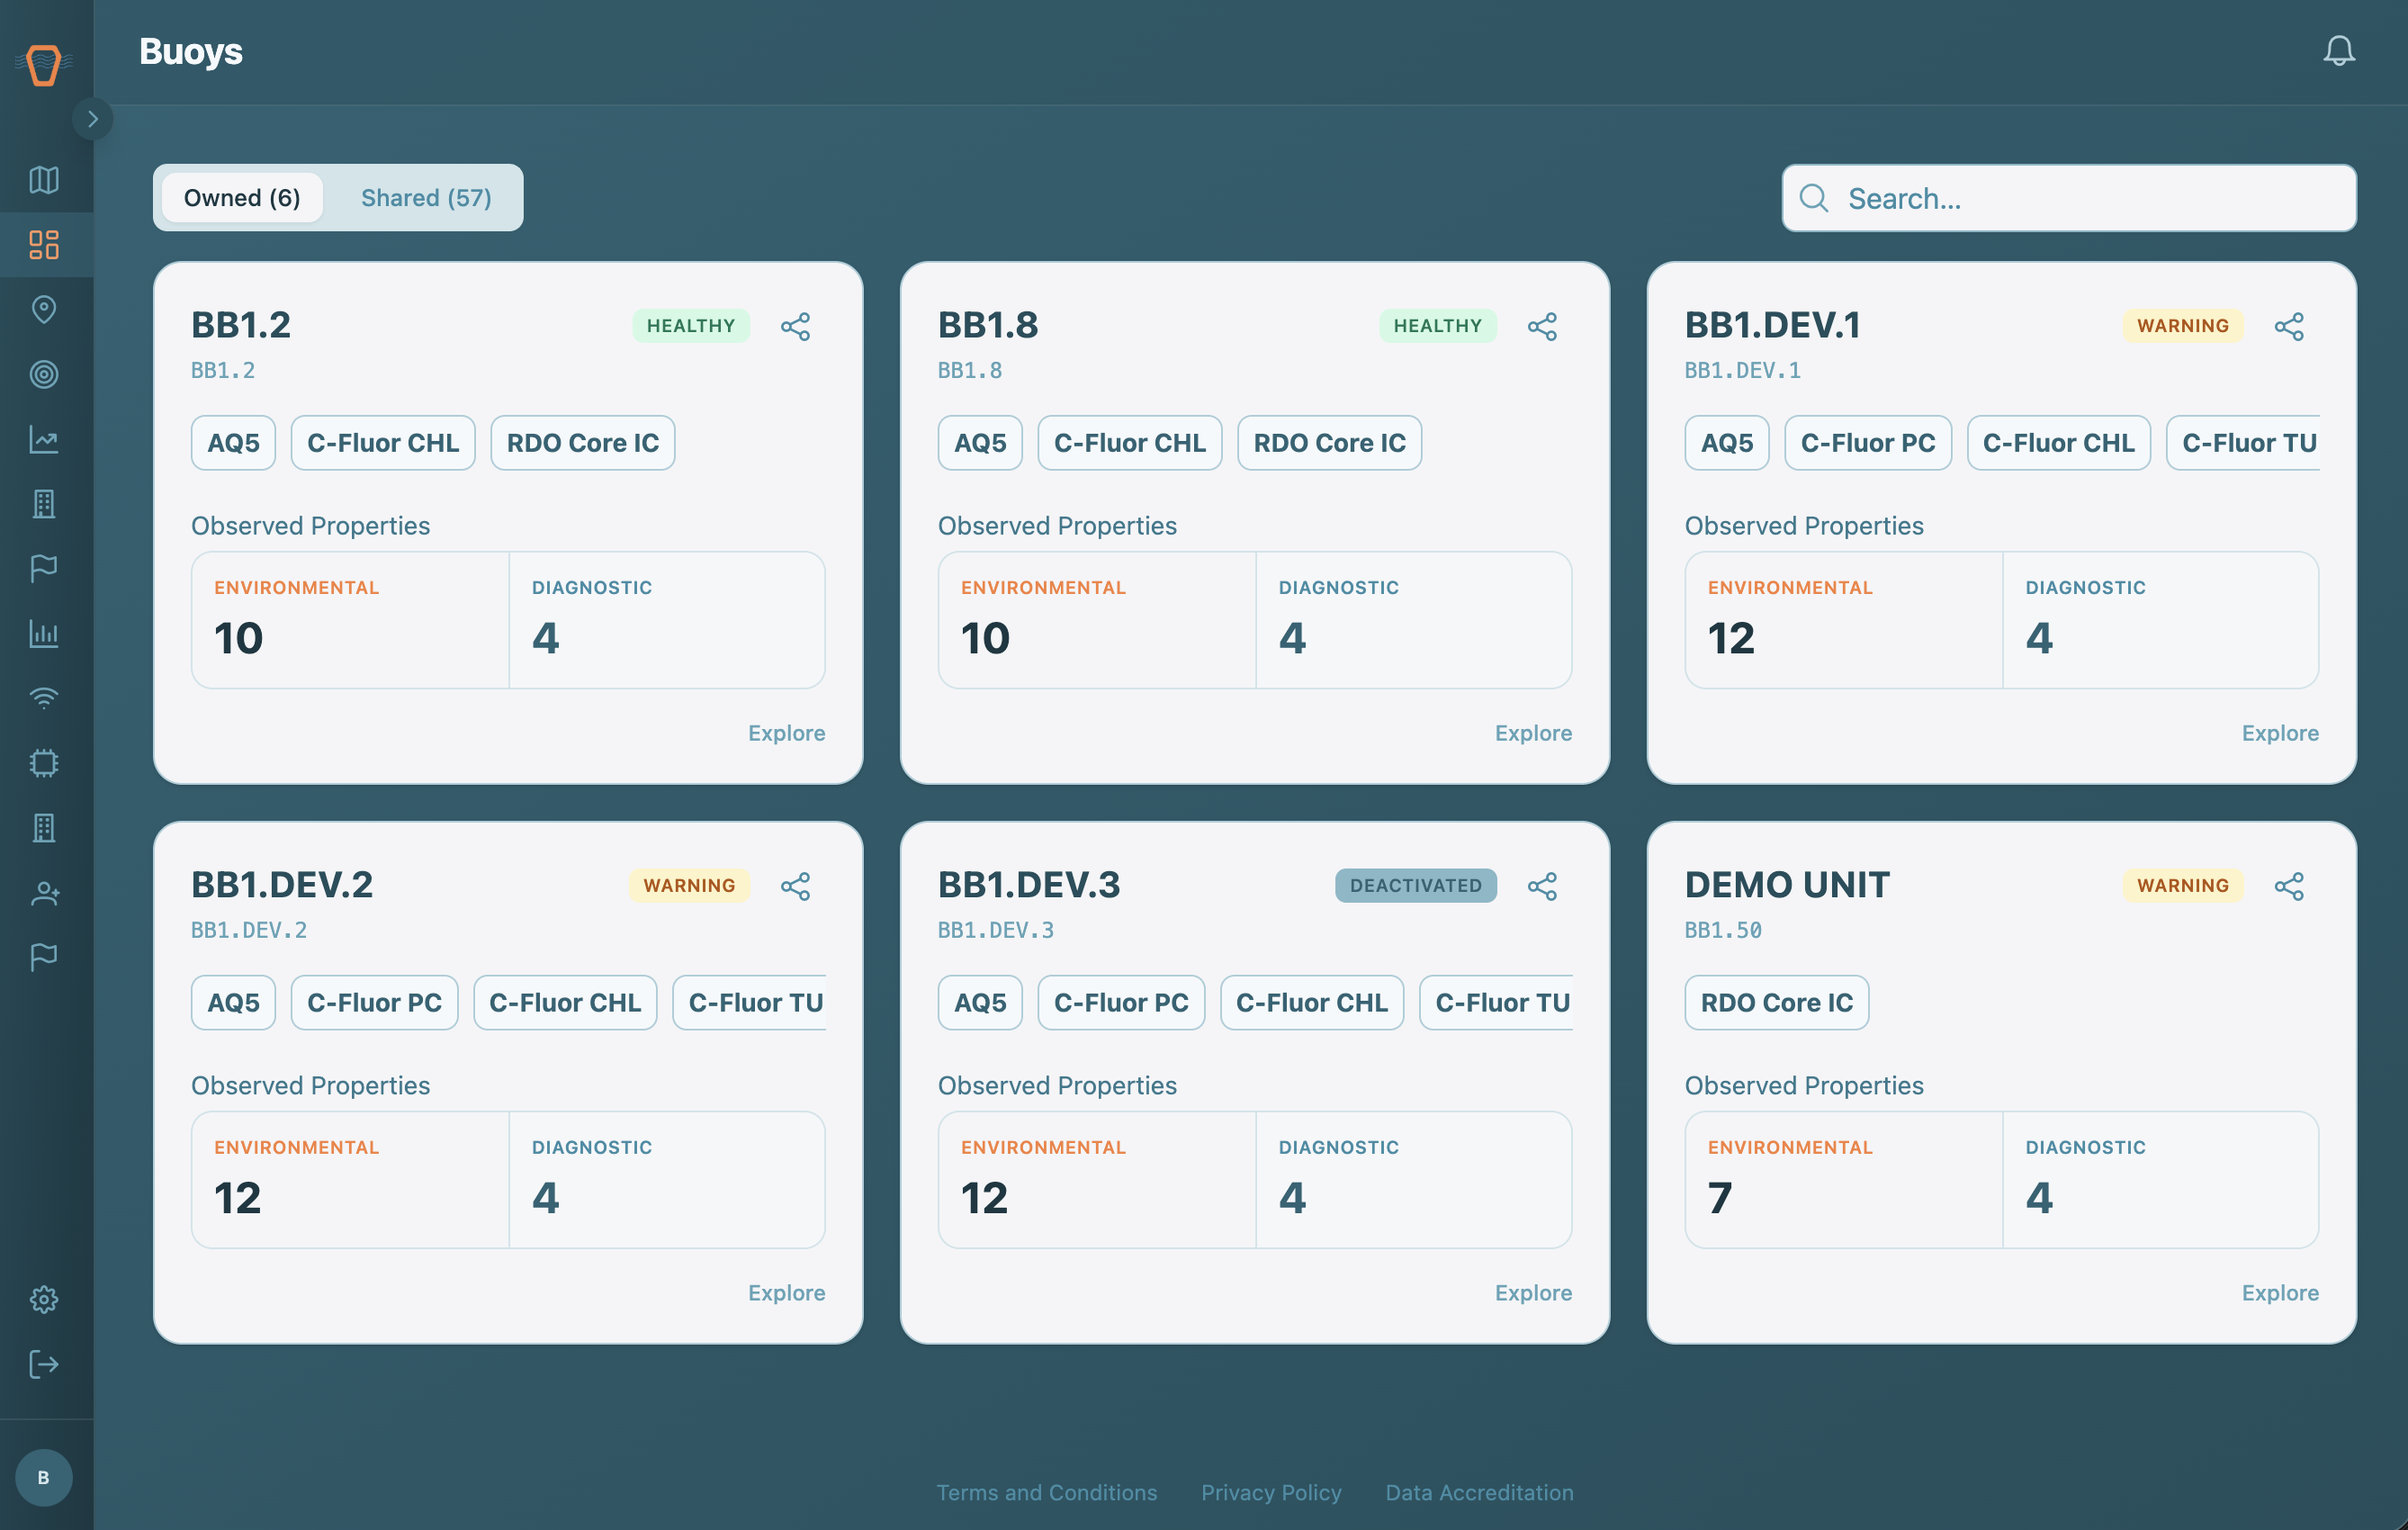
Task: Open the add user icon in sidebar
Action: (44, 892)
